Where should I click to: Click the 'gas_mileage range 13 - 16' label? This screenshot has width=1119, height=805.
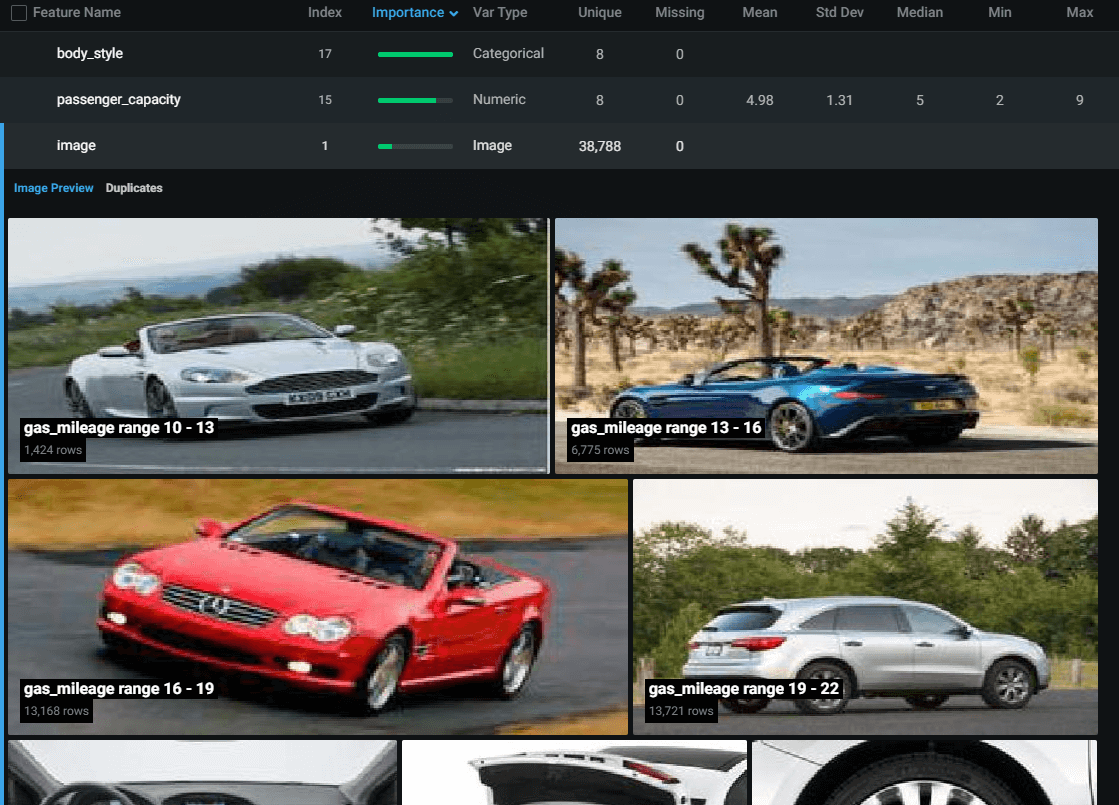pyautogui.click(x=666, y=427)
